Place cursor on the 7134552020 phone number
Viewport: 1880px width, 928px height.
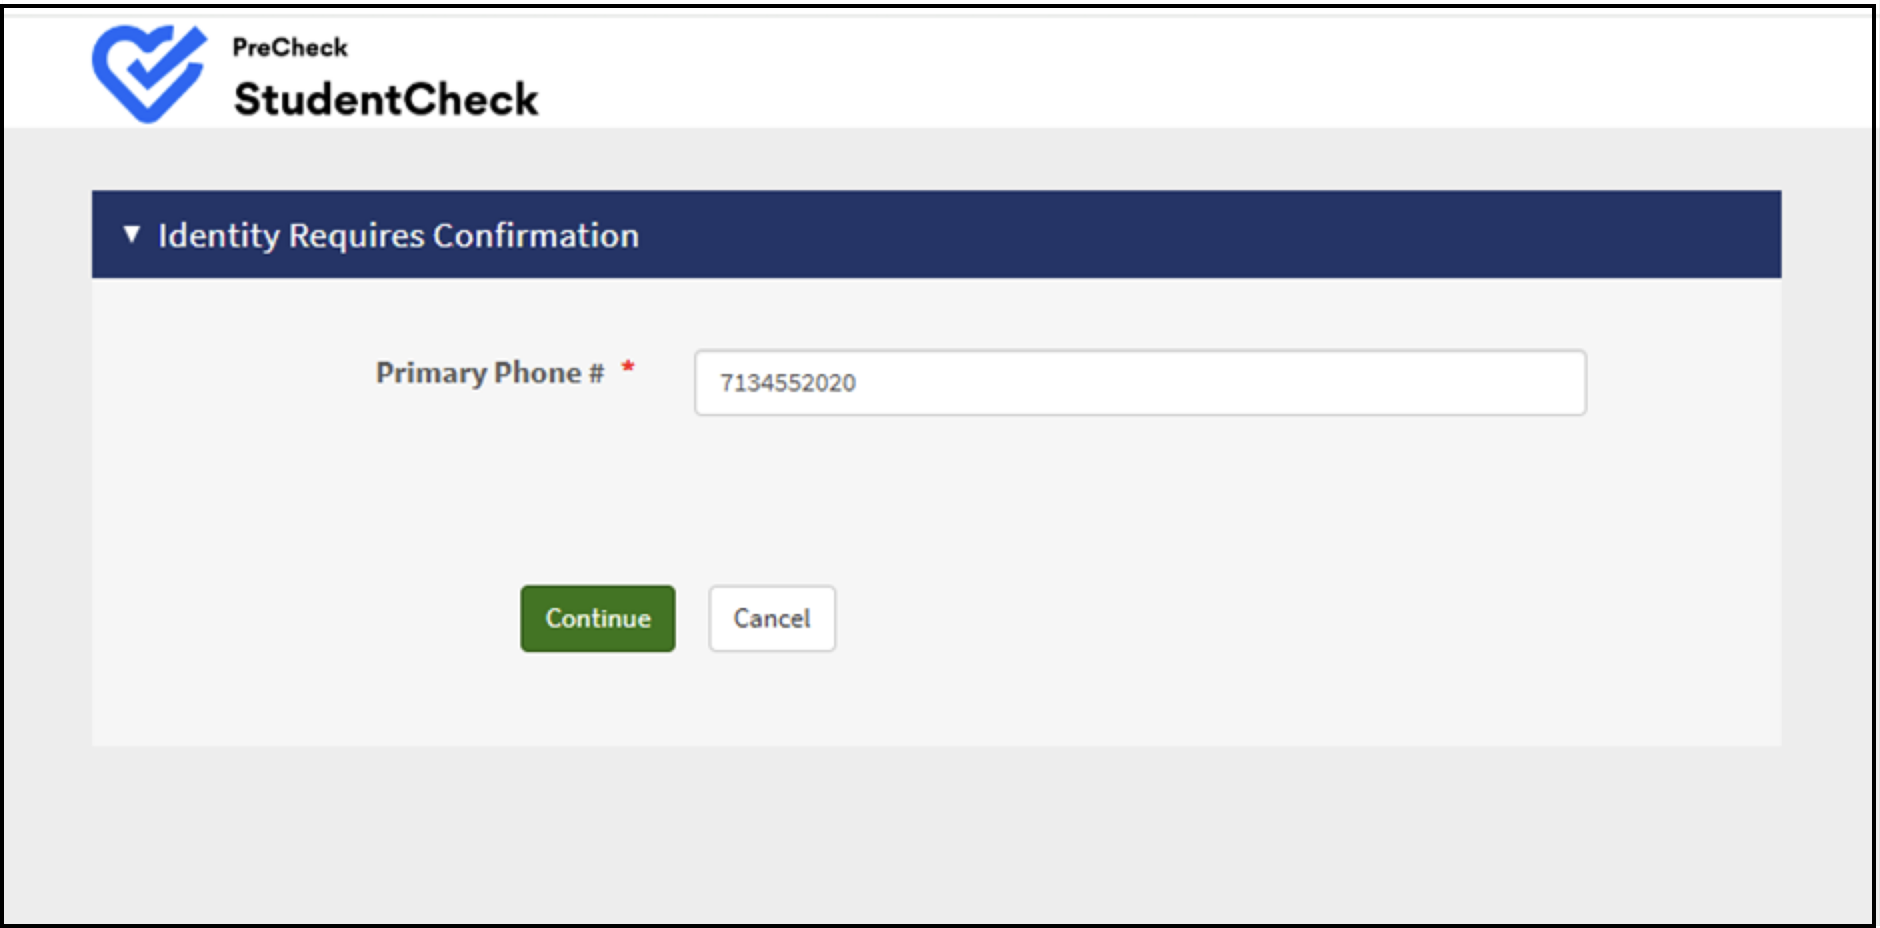point(788,383)
